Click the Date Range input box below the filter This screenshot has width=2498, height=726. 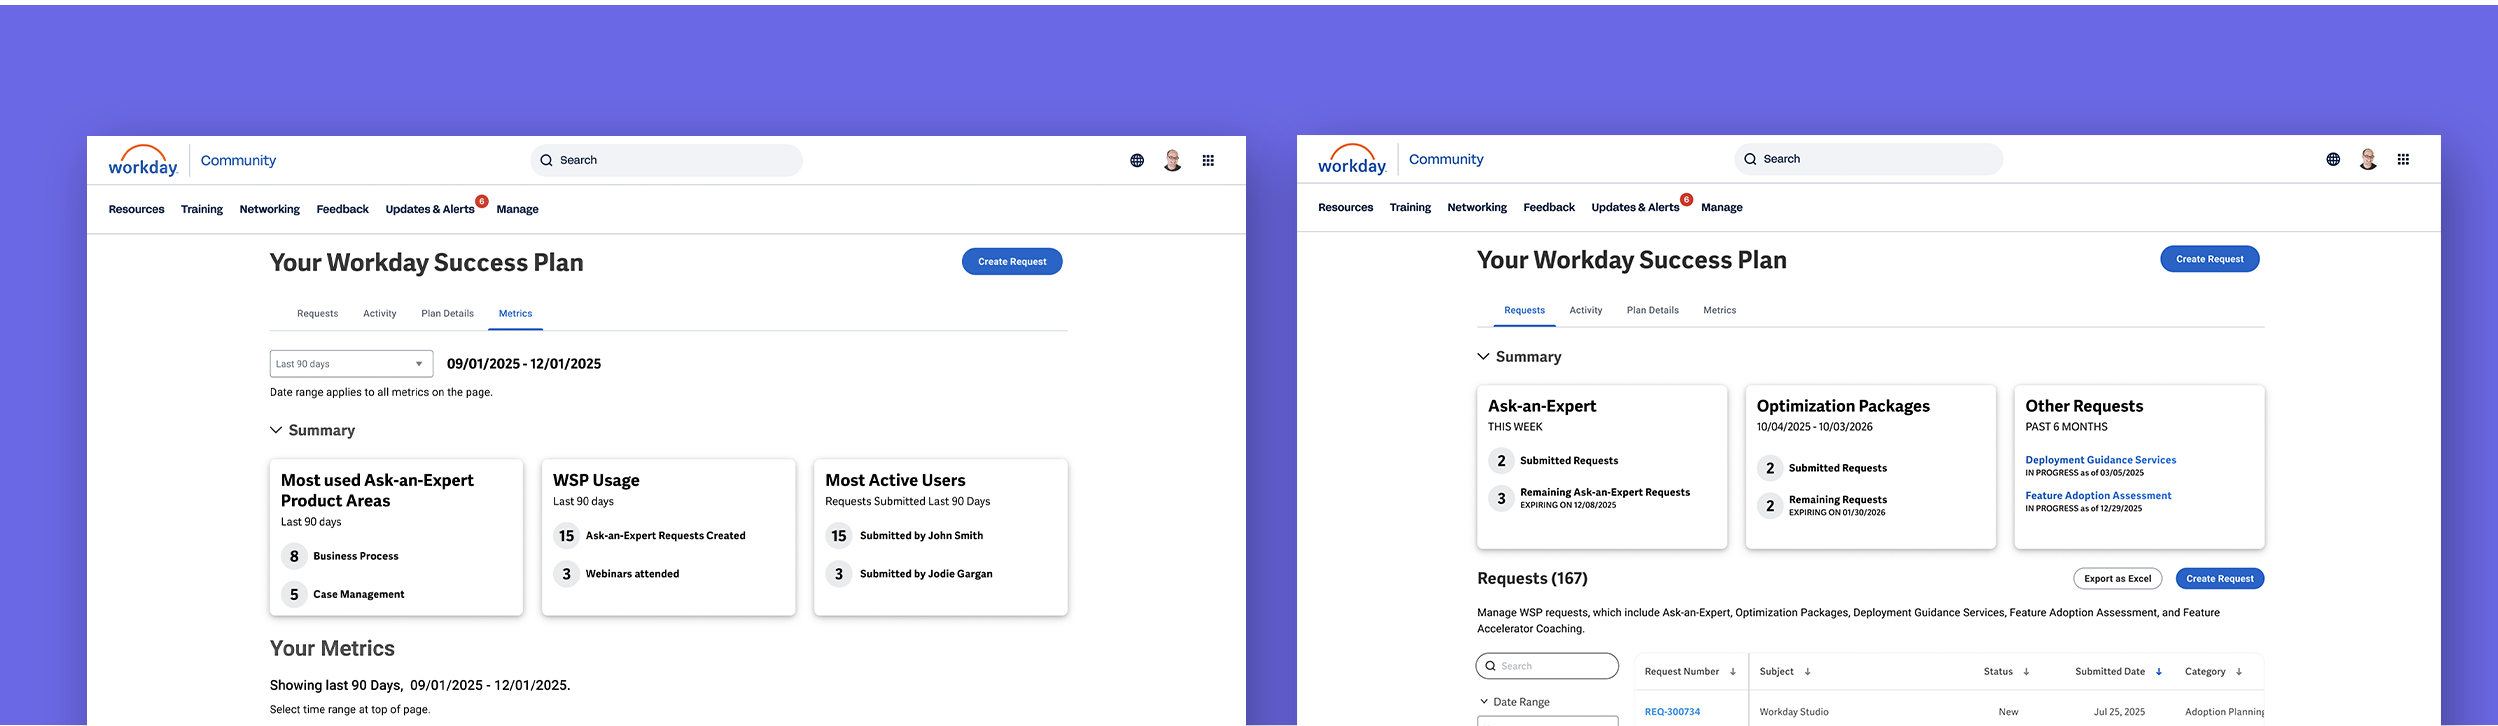(1548, 720)
